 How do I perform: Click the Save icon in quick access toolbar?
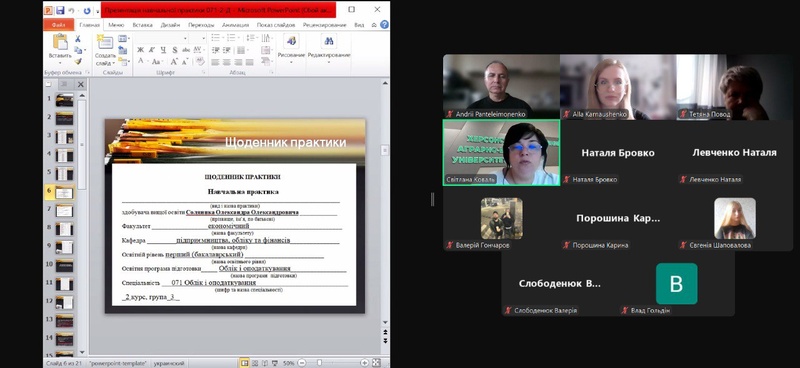[x=60, y=10]
